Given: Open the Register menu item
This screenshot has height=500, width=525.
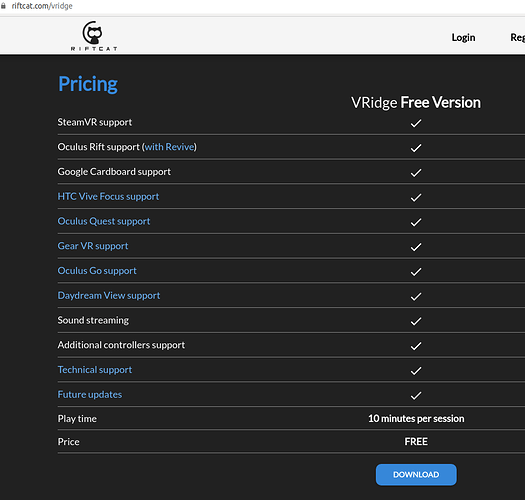Looking at the screenshot, I should pos(517,37).
